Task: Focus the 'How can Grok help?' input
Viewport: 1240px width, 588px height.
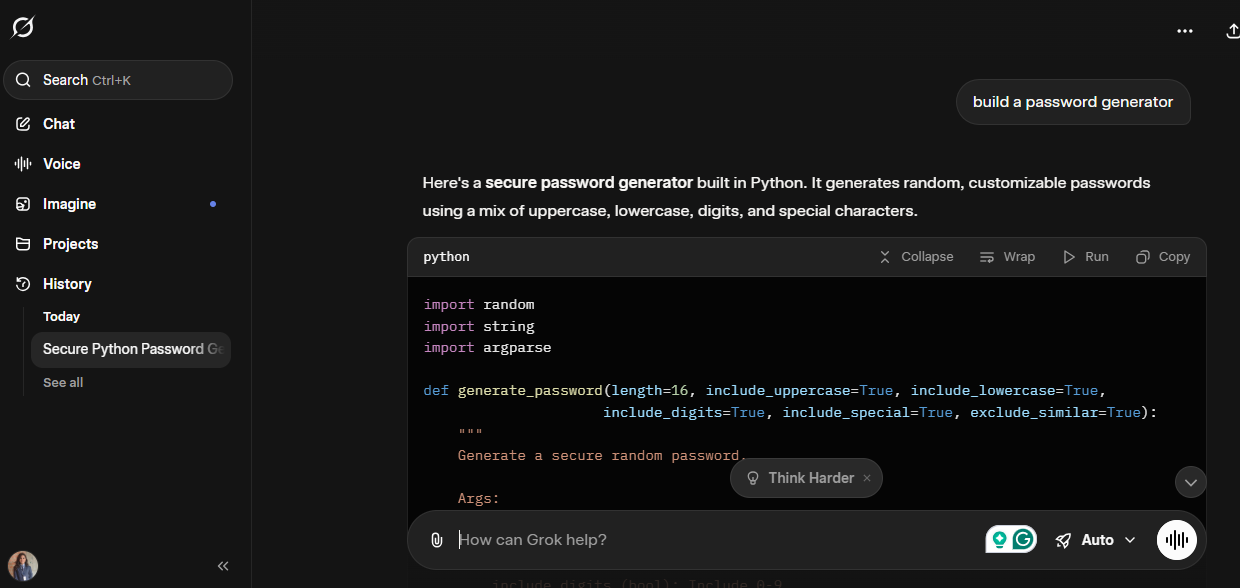Action: click(715, 540)
